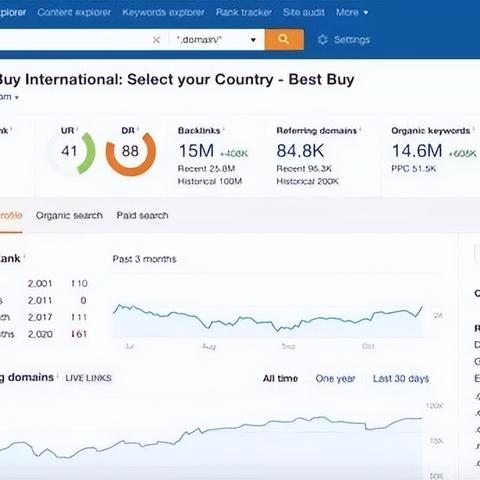Click the +608K organic keywords change value
Screen dimensions: 480x480
[463, 154]
